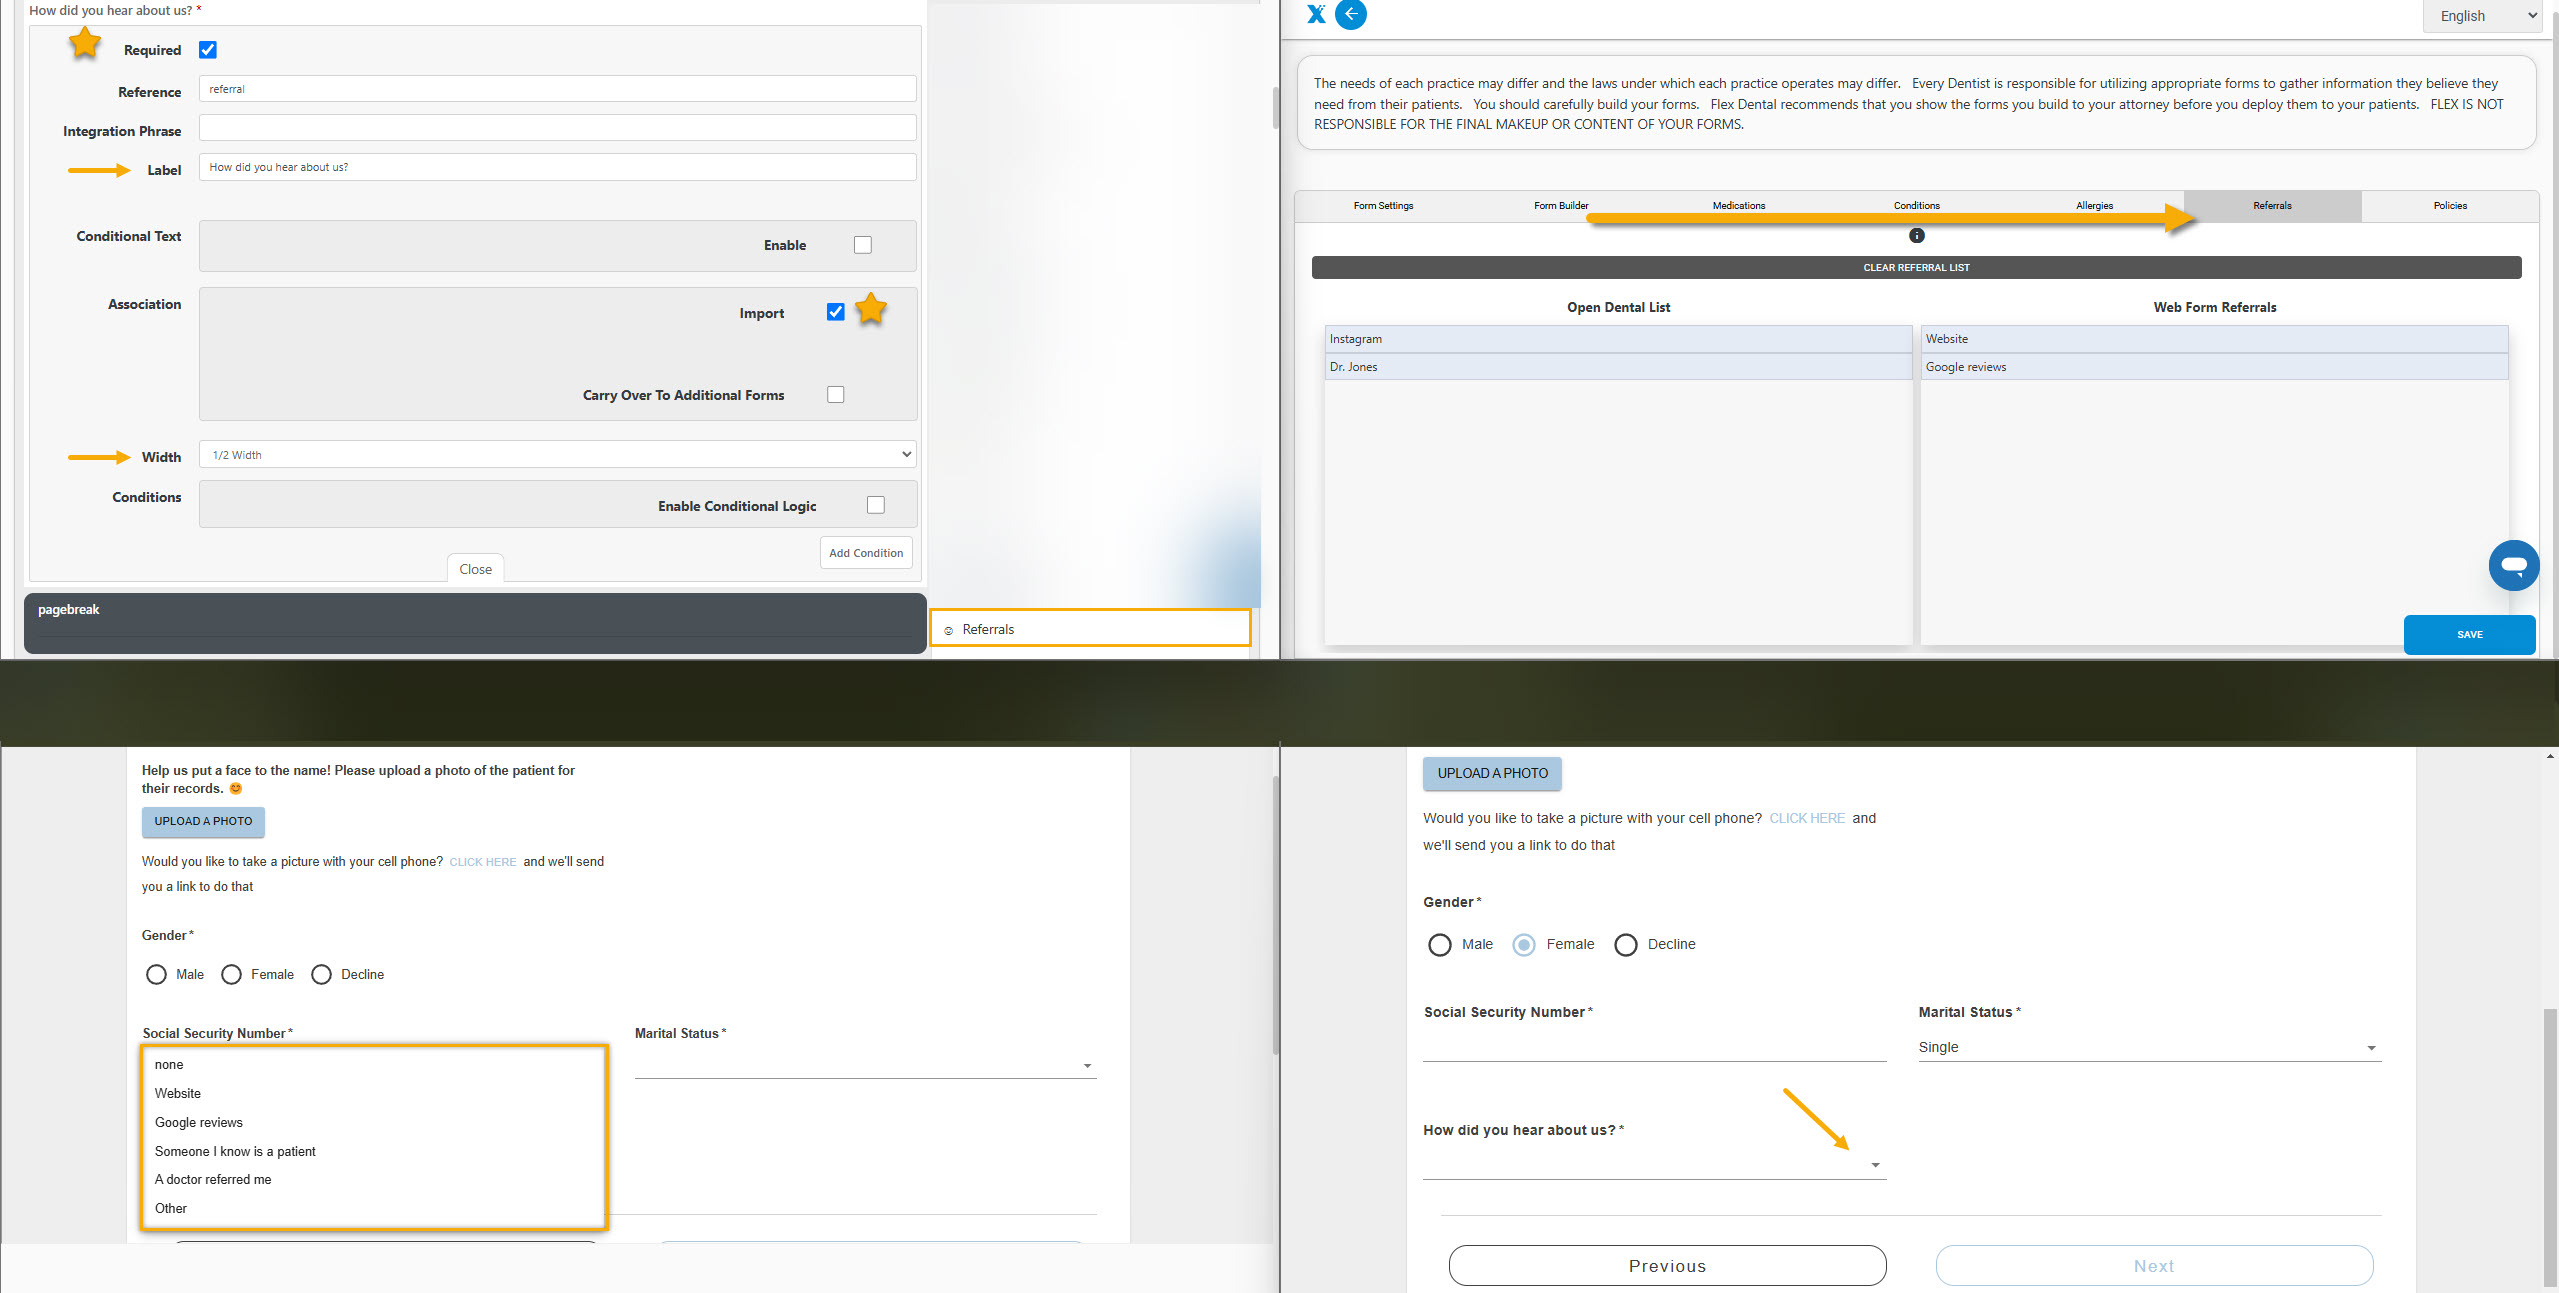Image resolution: width=2559 pixels, height=1293 pixels.
Task: Choose Website from the referral dropdown list
Action: [x=178, y=1094]
